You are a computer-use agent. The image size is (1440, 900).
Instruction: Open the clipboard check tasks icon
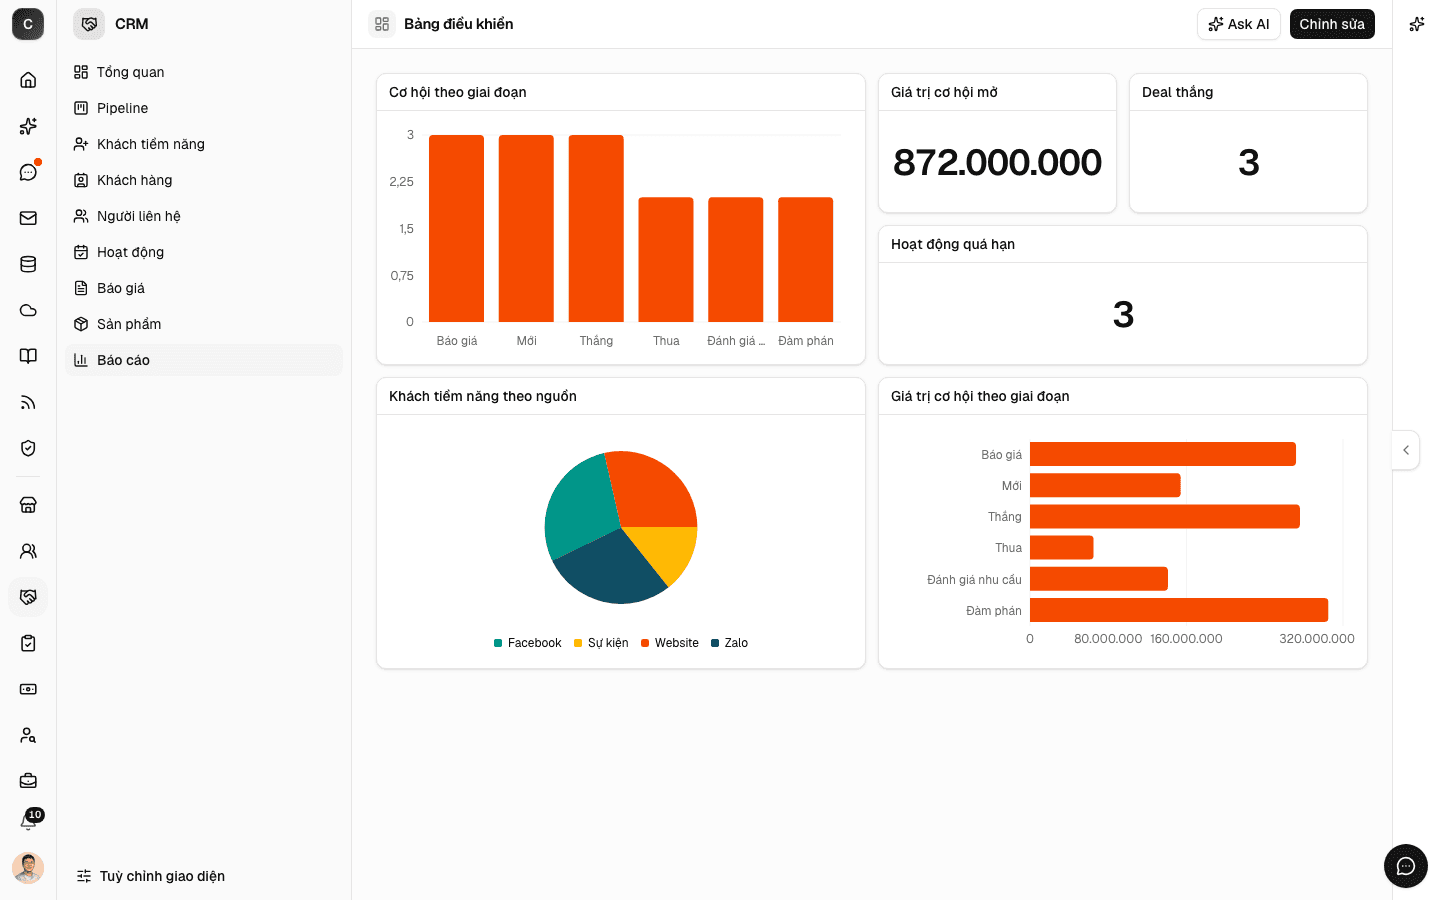point(28,643)
